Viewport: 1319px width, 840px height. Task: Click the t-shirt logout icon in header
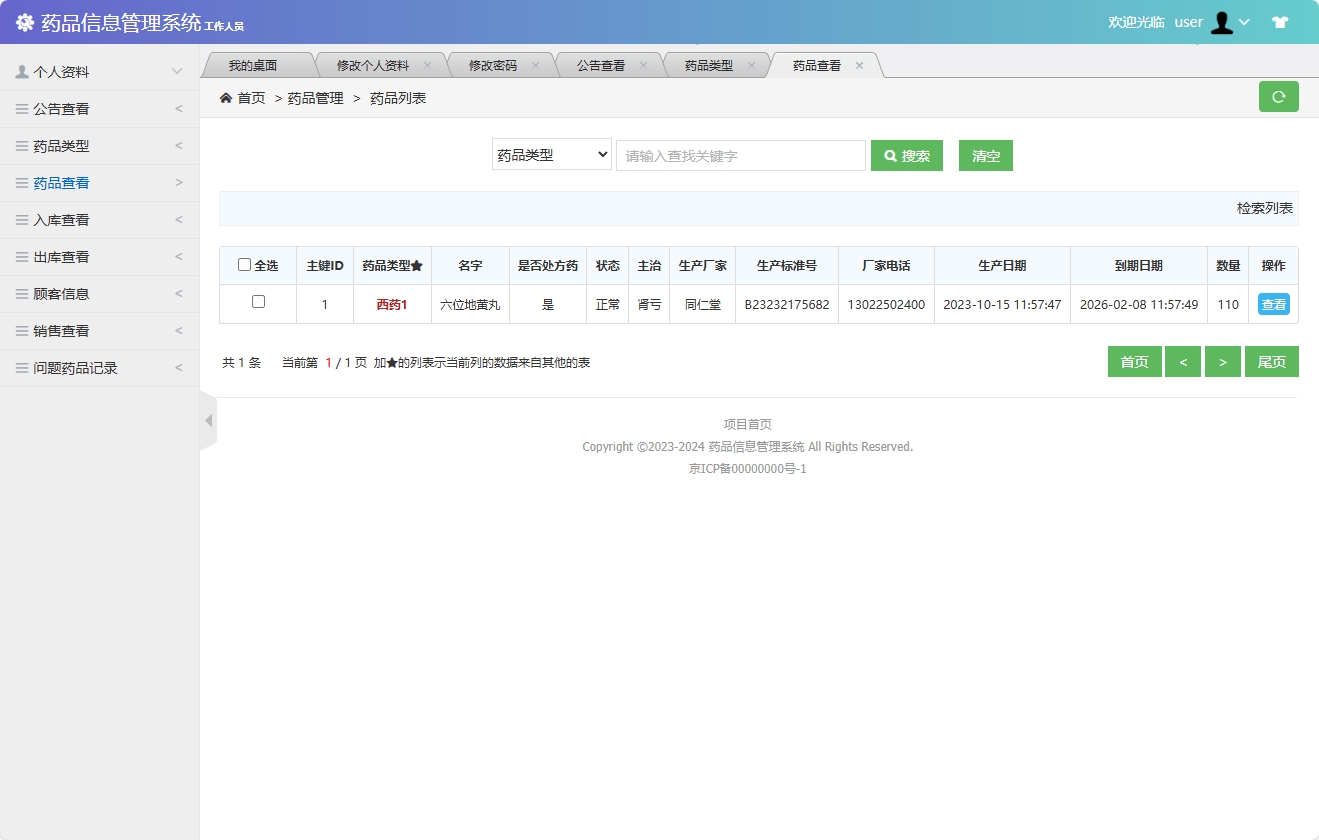(1280, 20)
